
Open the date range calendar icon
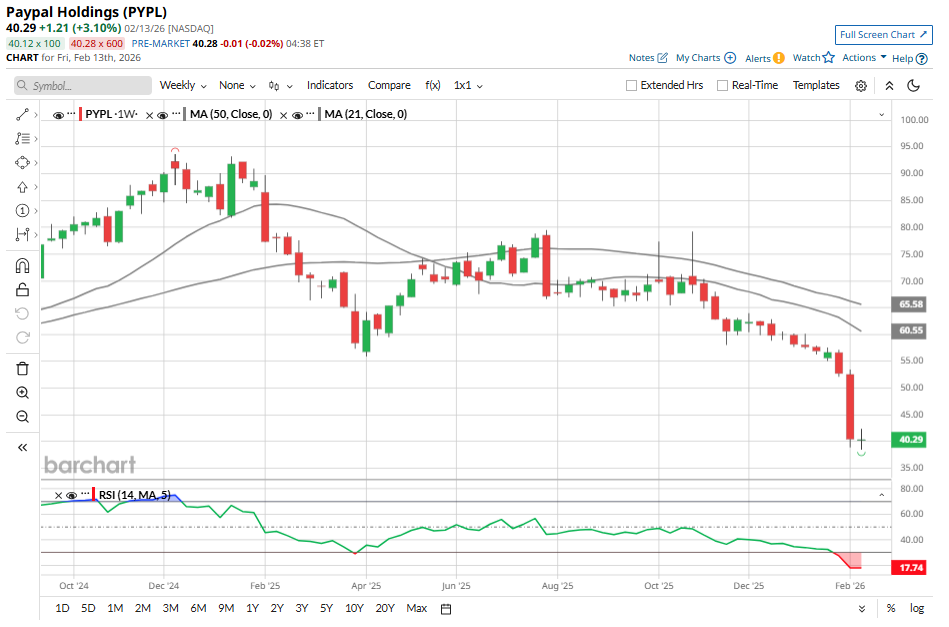446,609
